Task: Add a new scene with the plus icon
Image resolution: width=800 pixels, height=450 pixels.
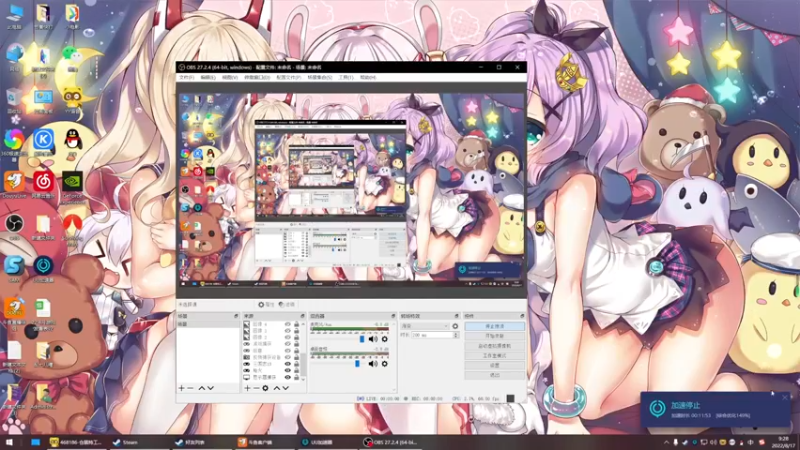Action: pos(181,388)
